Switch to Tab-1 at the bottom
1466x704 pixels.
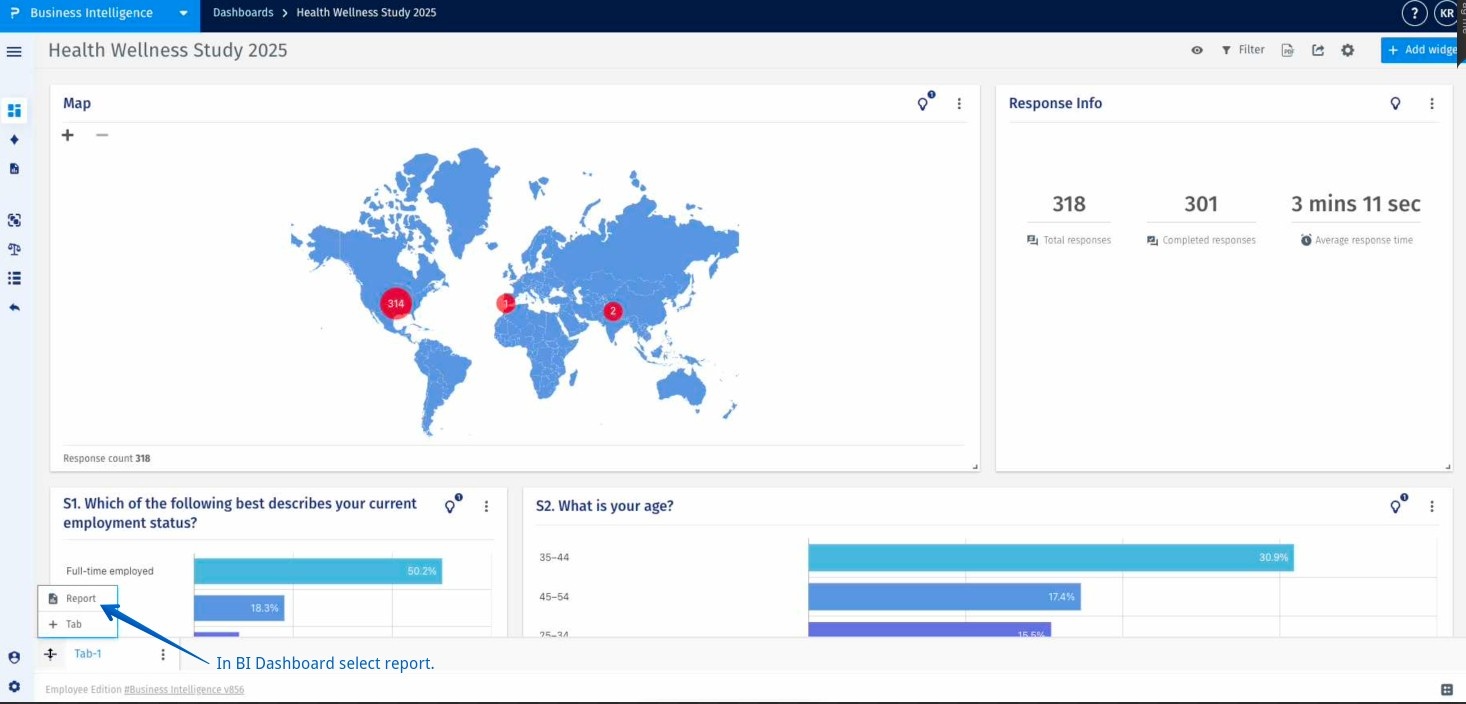[x=88, y=653]
